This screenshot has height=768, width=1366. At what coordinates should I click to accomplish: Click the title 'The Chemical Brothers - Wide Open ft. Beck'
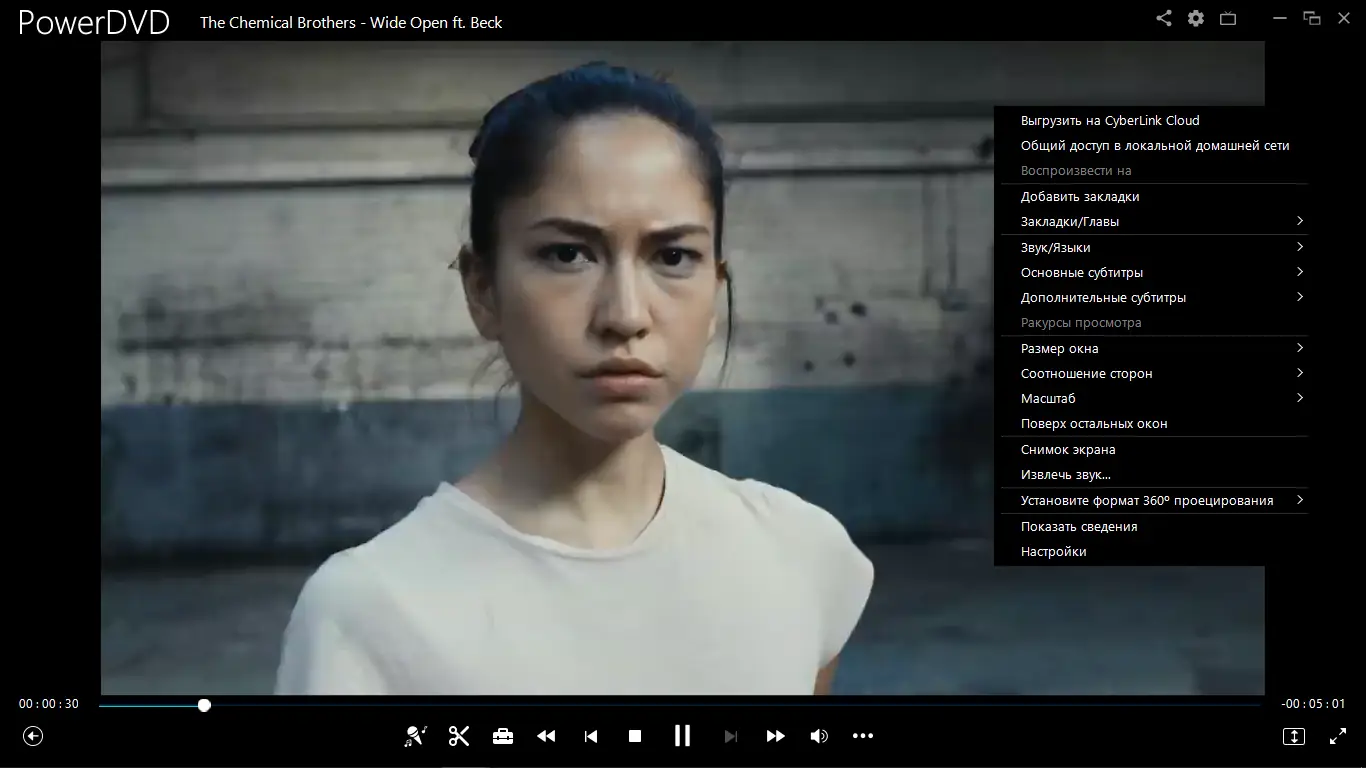(x=351, y=22)
